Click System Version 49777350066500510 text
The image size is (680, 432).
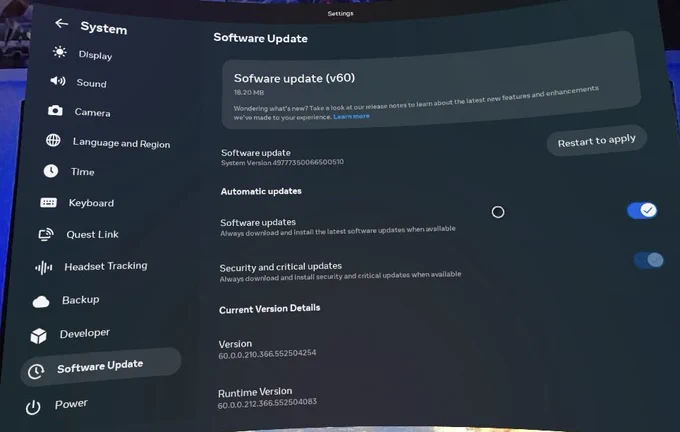point(282,162)
